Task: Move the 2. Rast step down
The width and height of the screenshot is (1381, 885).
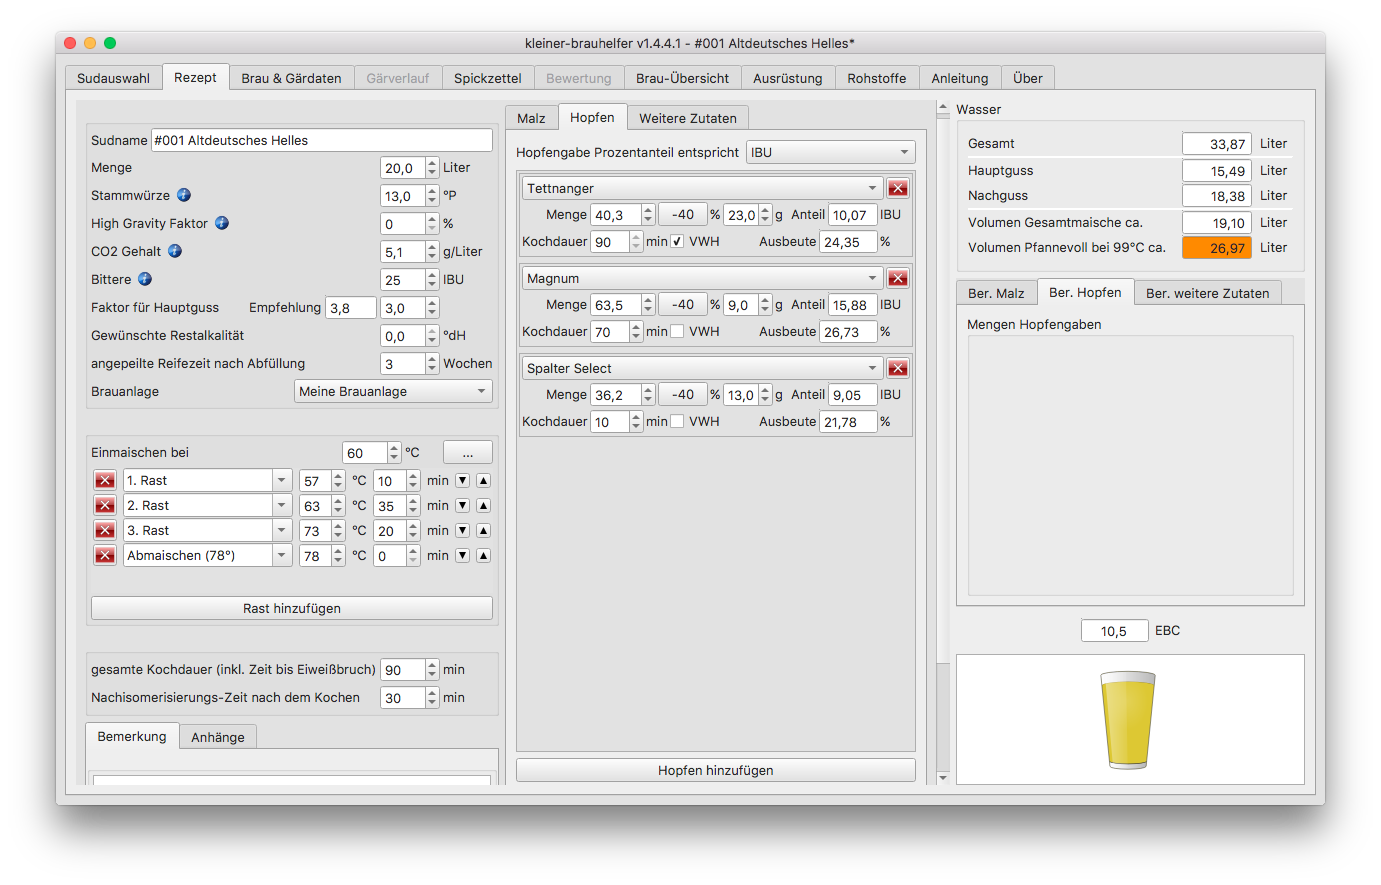Action: point(462,506)
